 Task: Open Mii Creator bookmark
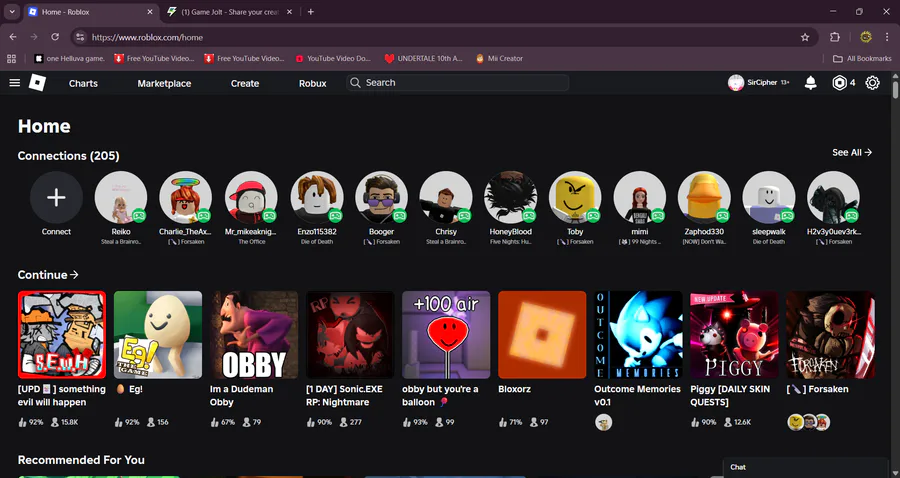click(499, 59)
